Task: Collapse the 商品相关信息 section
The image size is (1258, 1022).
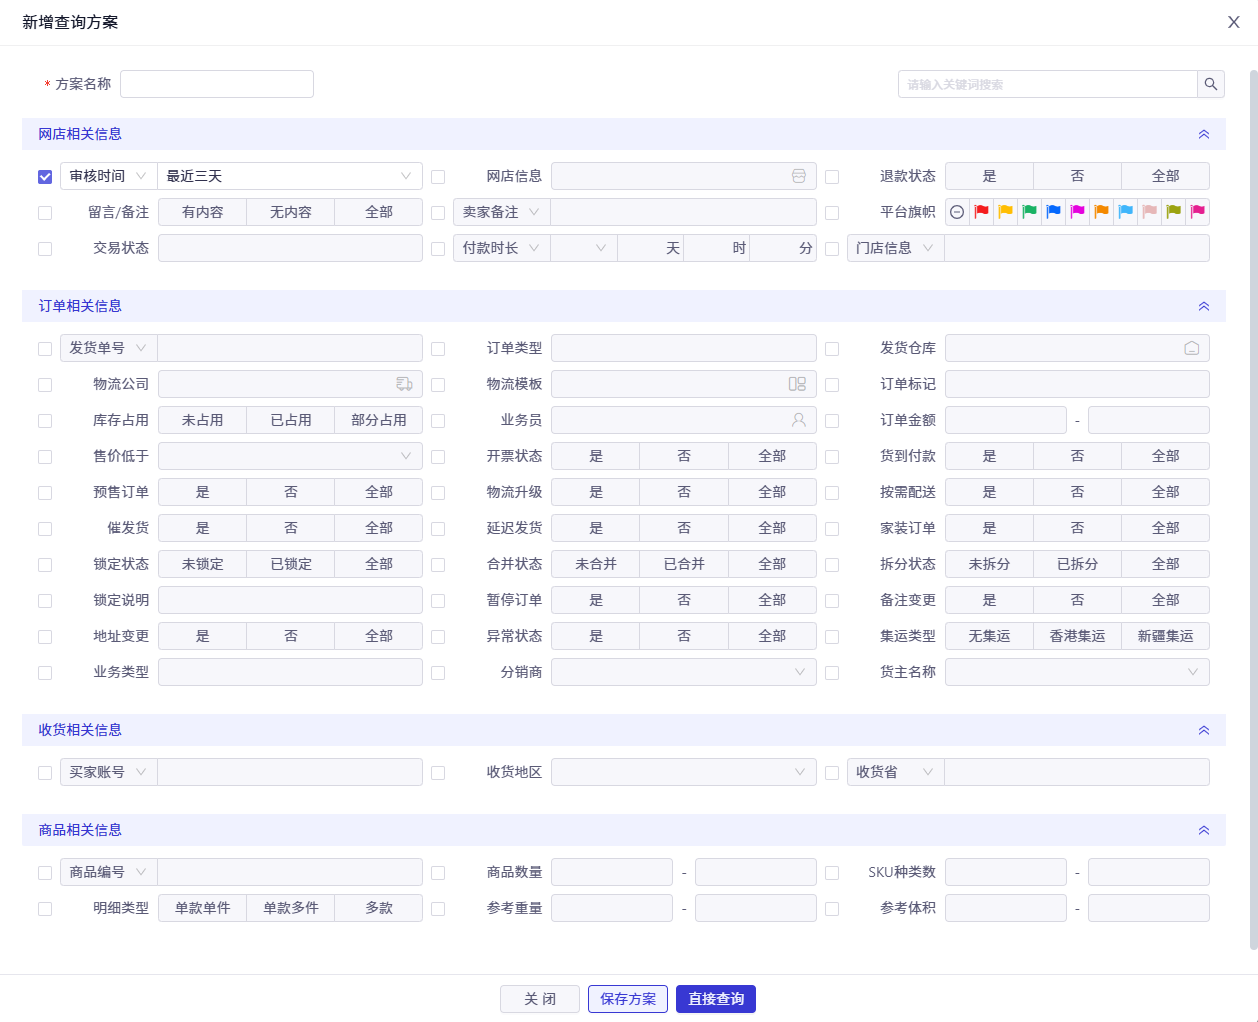Action: pyautogui.click(x=1204, y=830)
